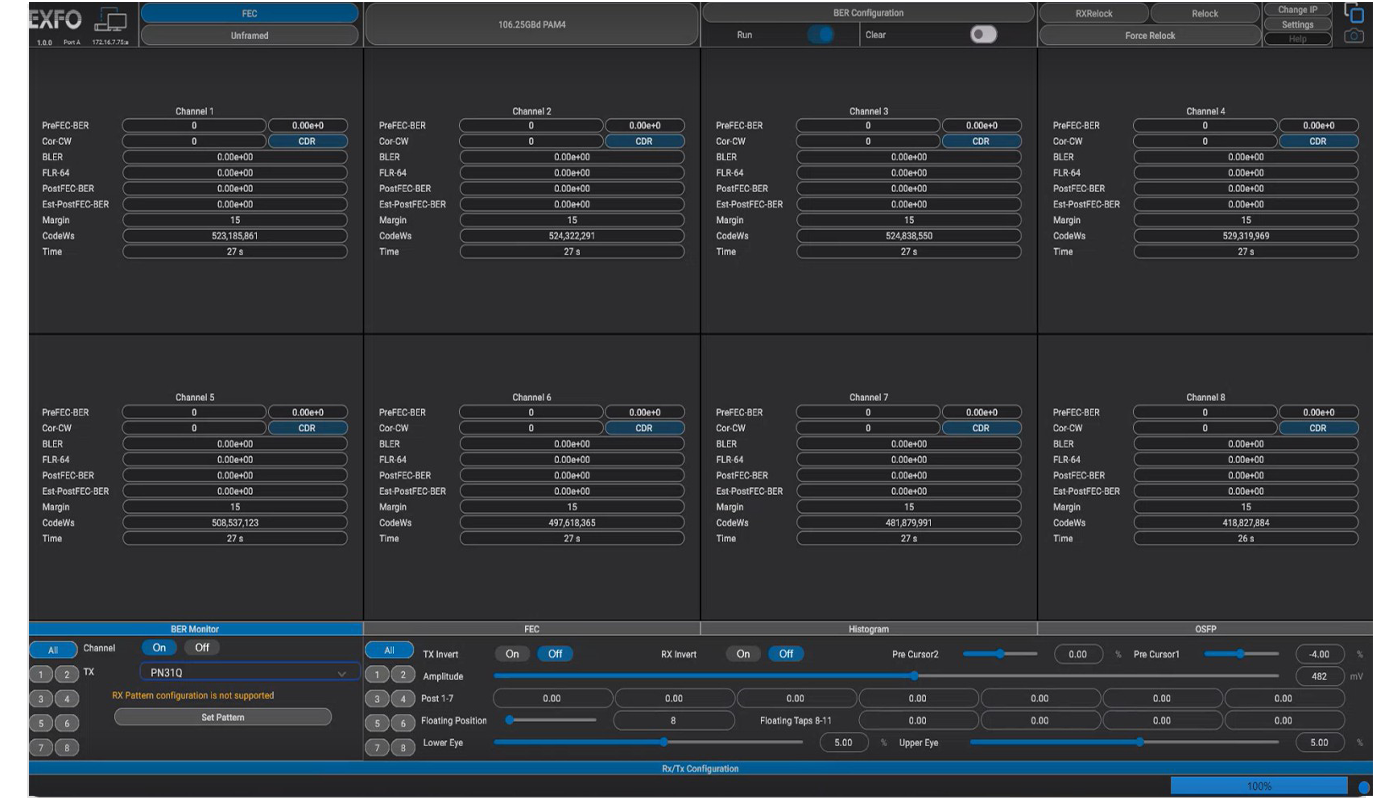
Task: Click the Set Pattern button
Action: (x=223, y=716)
